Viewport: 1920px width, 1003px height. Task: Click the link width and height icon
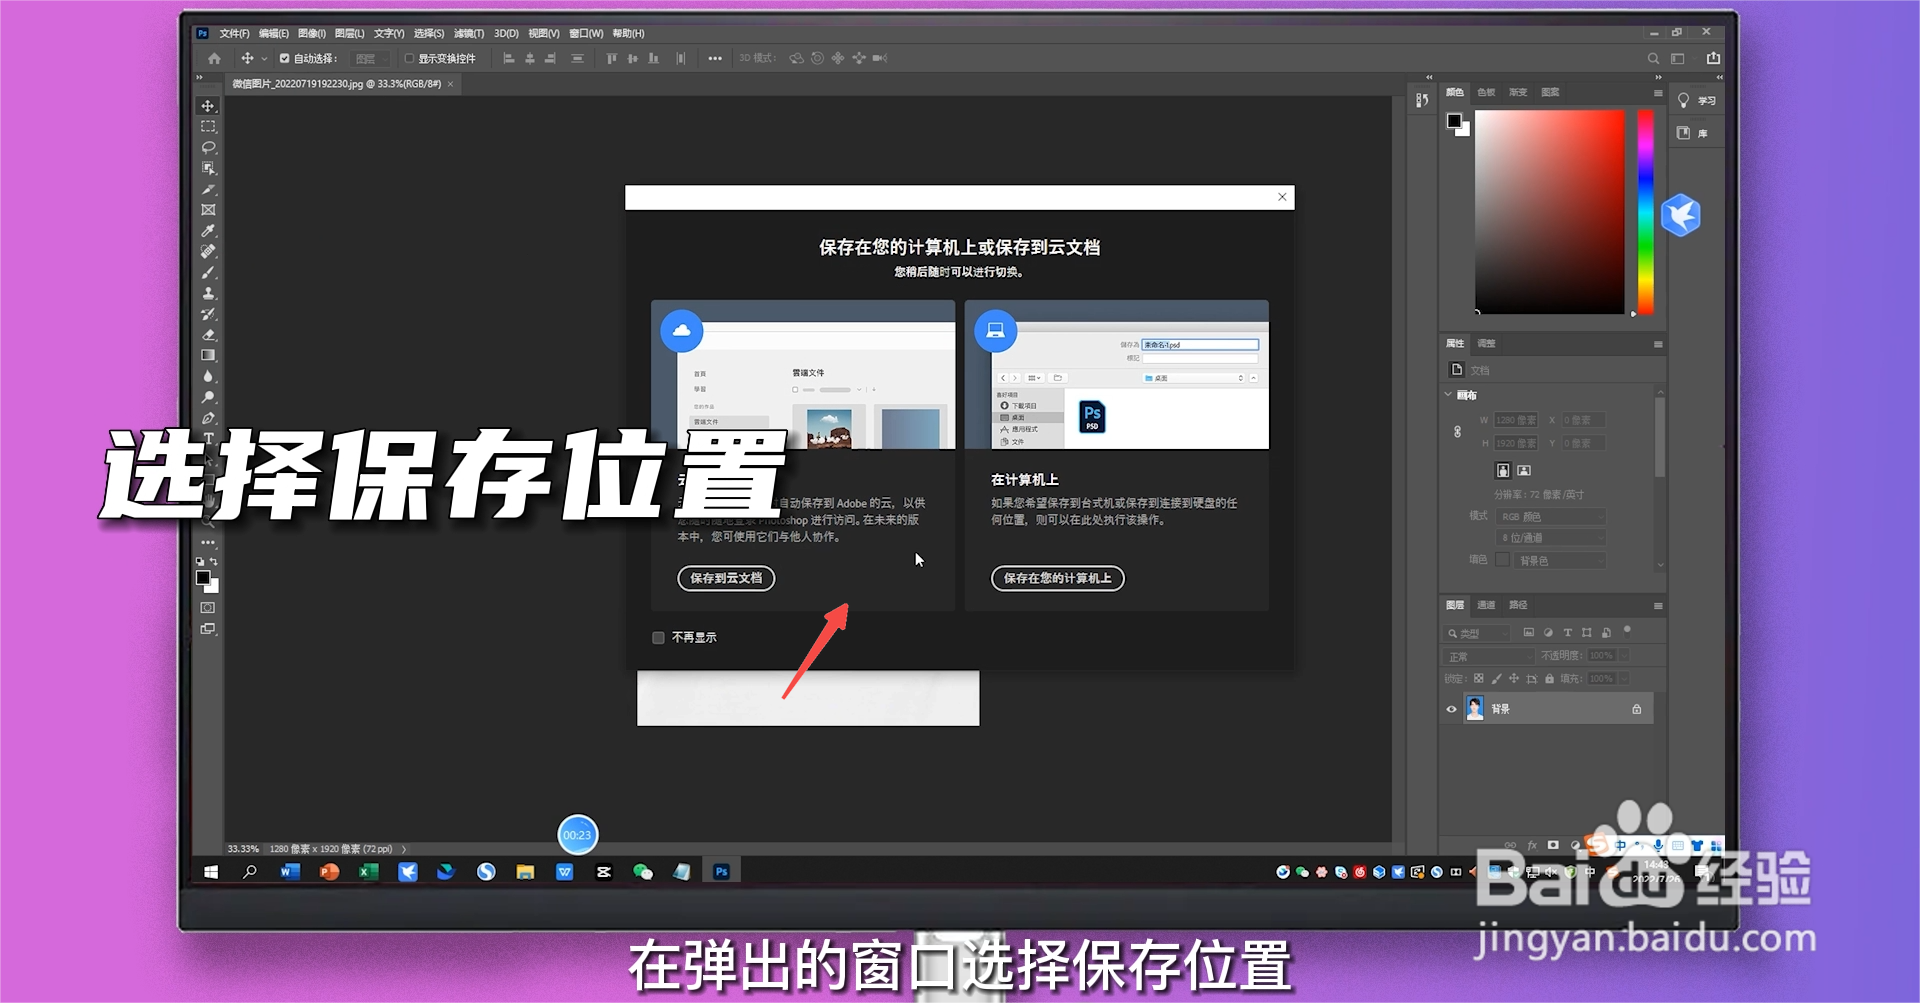1457,432
